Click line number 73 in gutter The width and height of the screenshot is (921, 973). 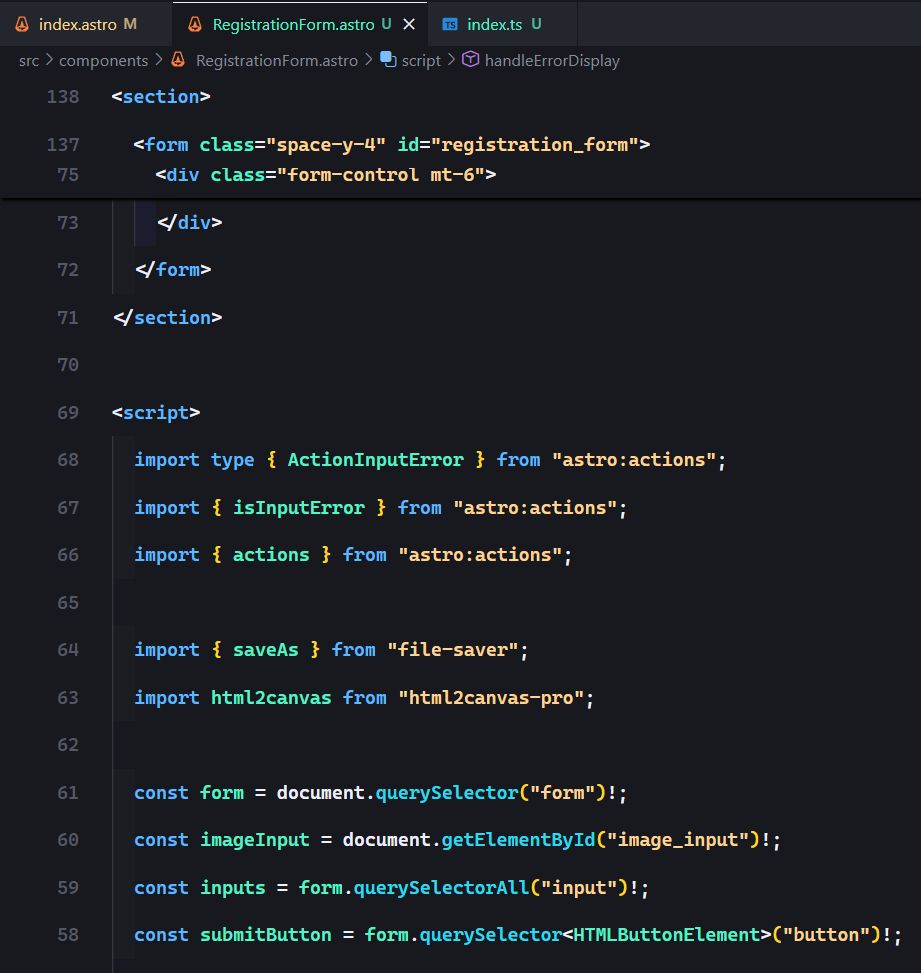[68, 222]
